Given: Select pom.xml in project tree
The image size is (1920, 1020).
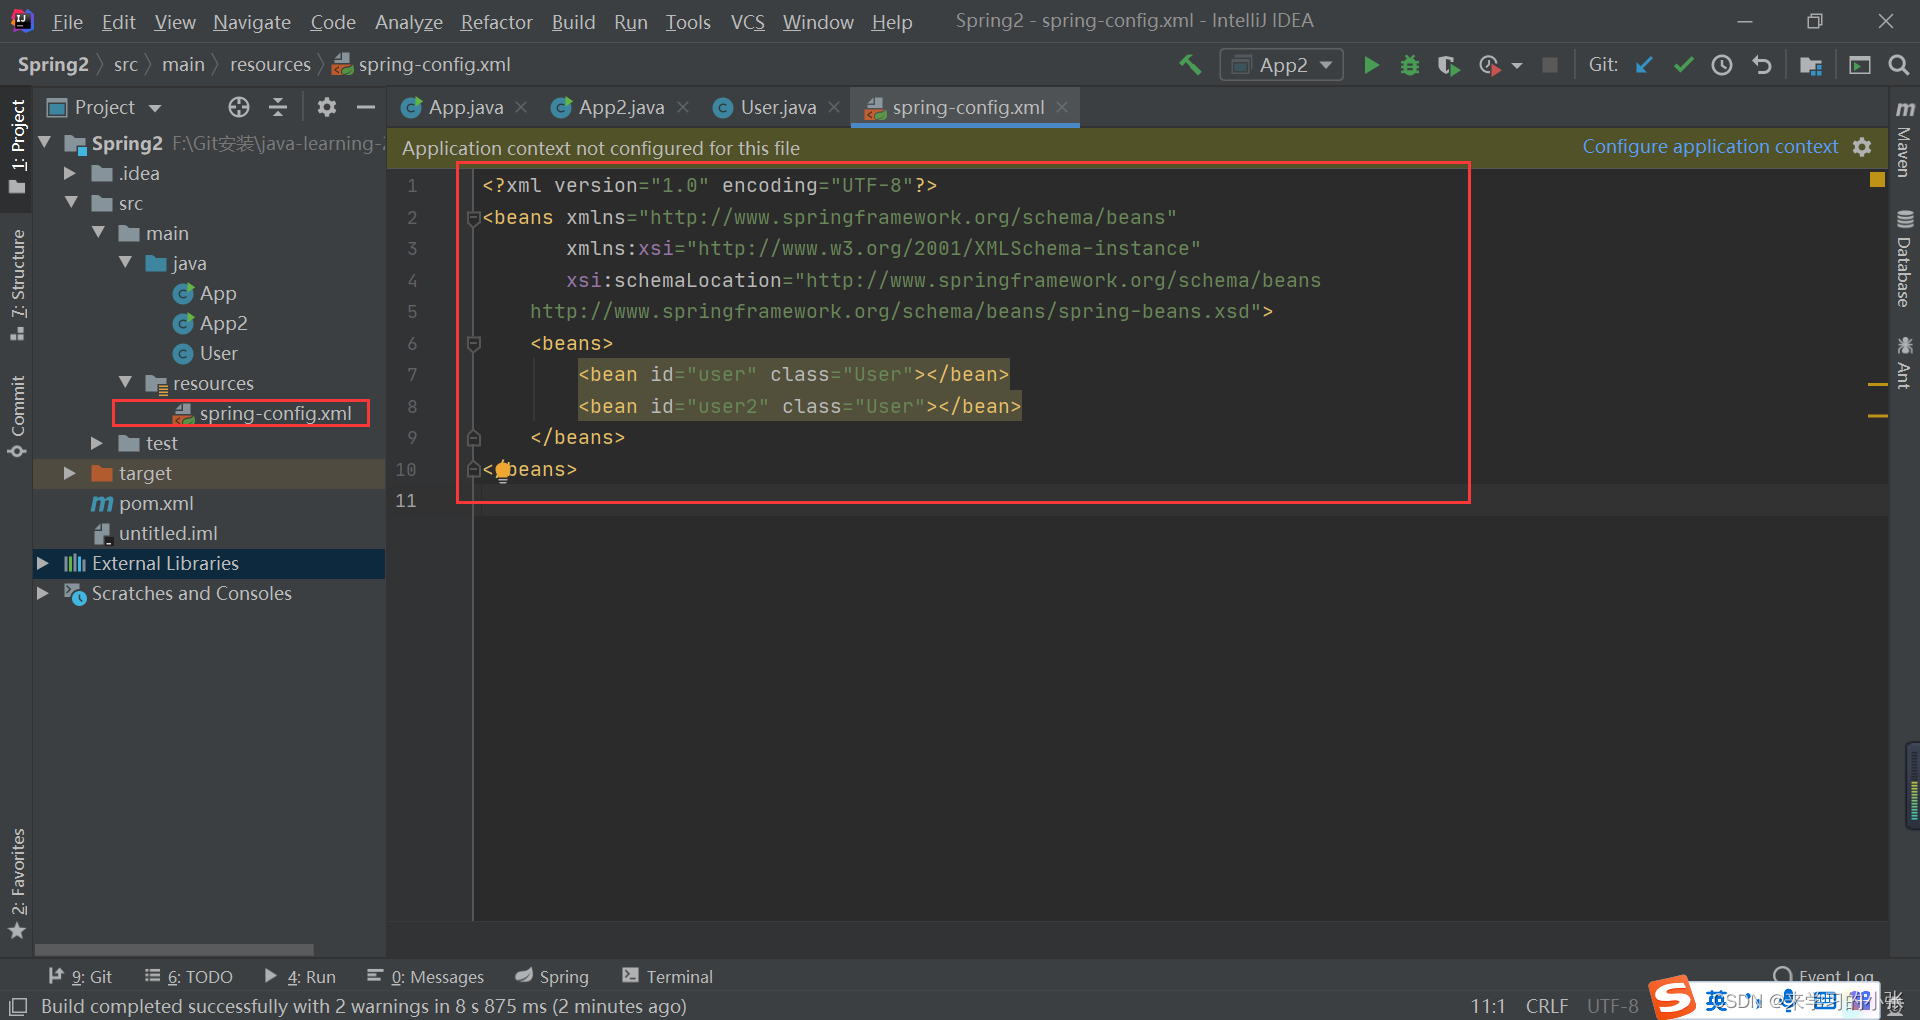Looking at the screenshot, I should [156, 503].
